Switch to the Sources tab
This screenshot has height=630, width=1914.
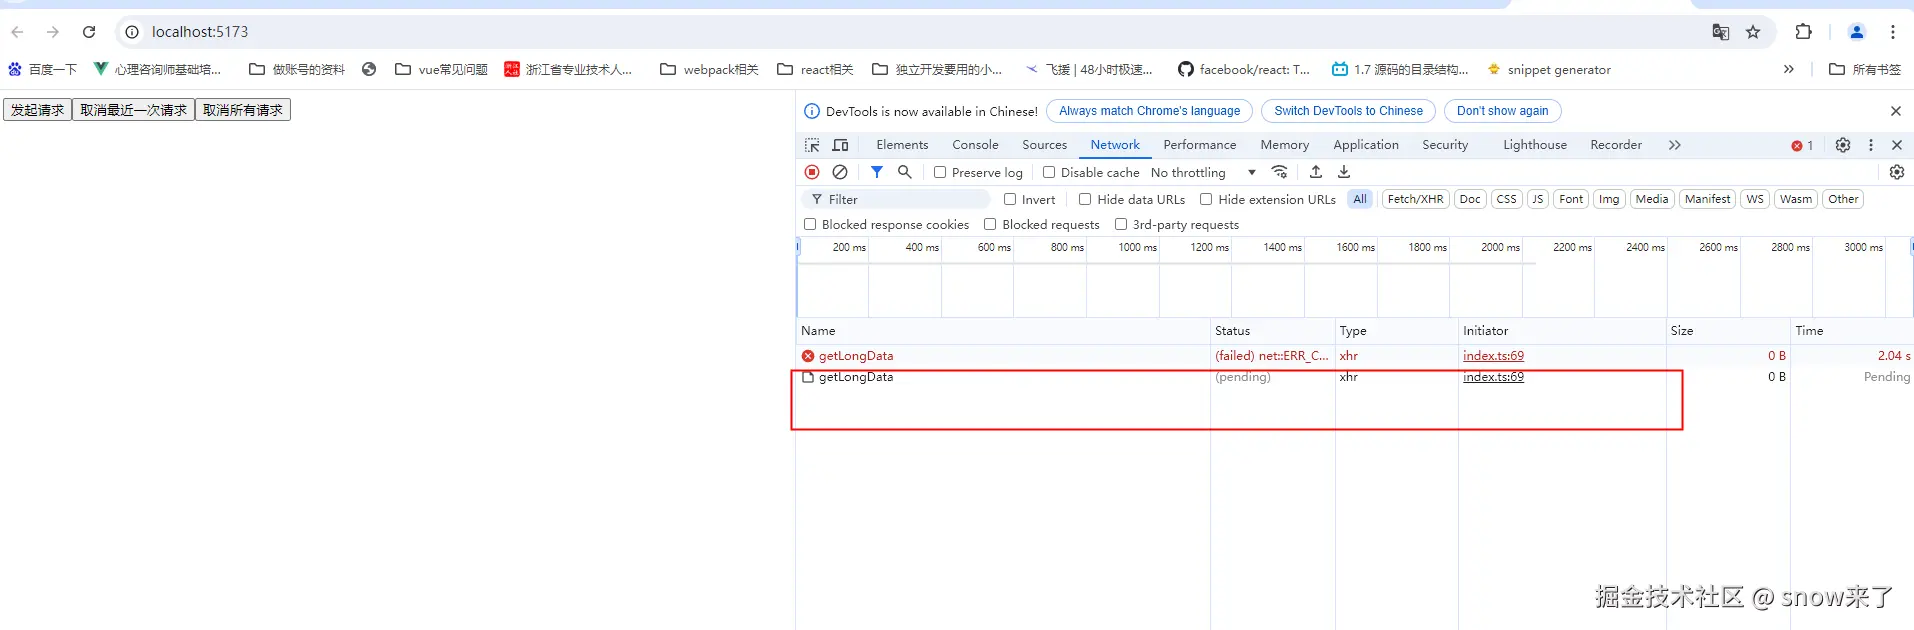click(1045, 145)
